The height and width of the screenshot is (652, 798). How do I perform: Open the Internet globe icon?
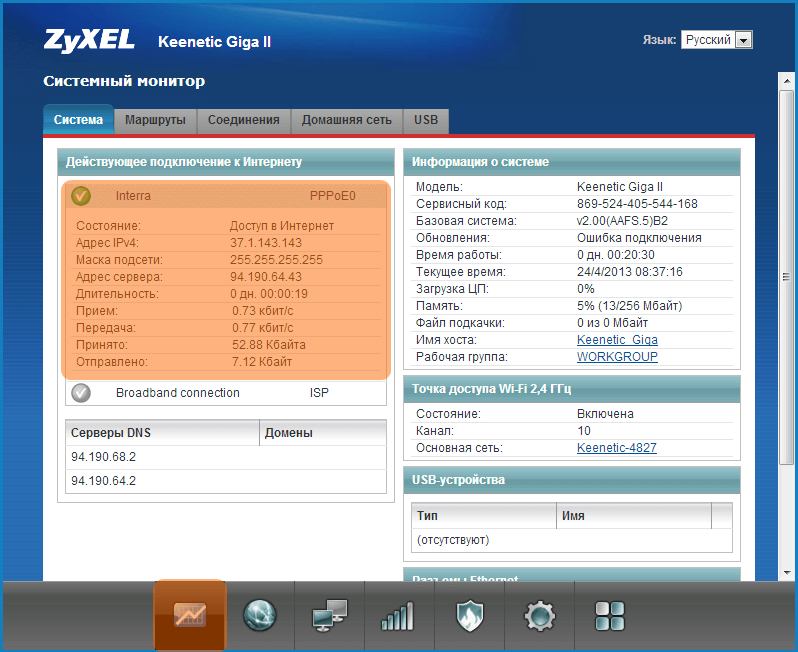click(x=259, y=615)
